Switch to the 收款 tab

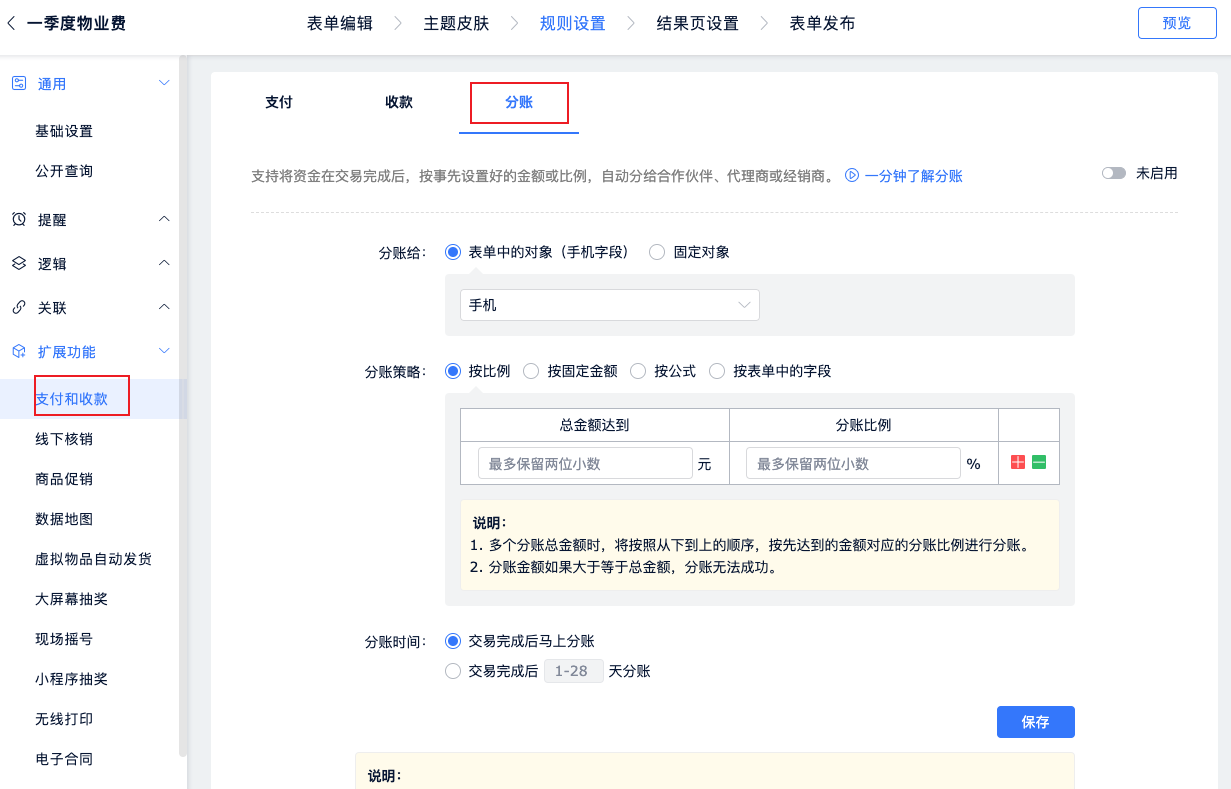399,102
